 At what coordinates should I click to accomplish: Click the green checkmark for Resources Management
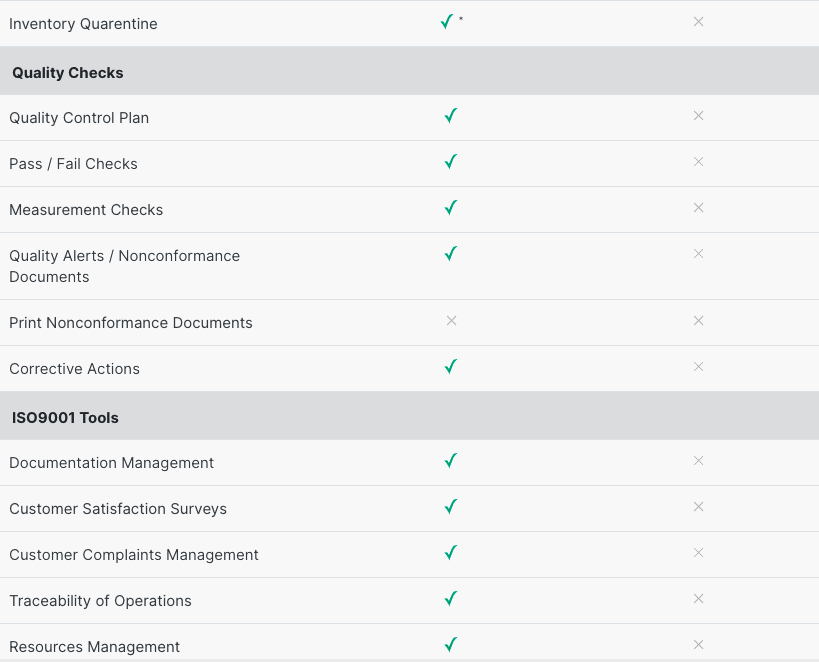(451, 645)
